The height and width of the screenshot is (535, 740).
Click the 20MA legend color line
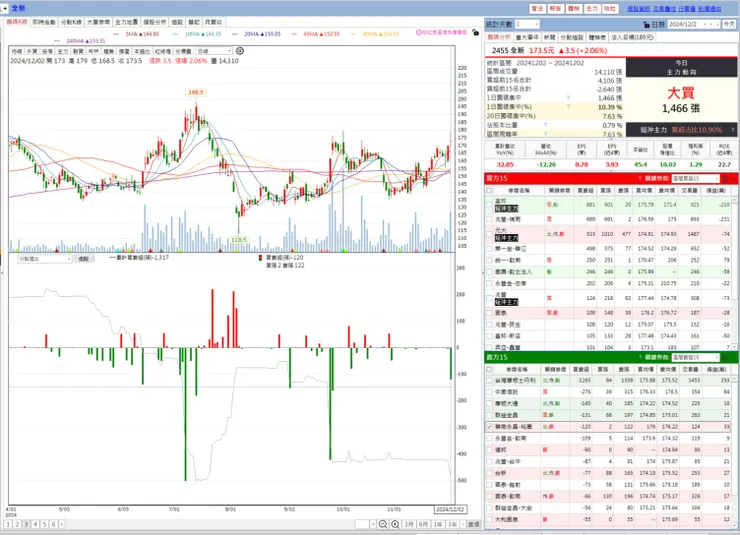236,34
